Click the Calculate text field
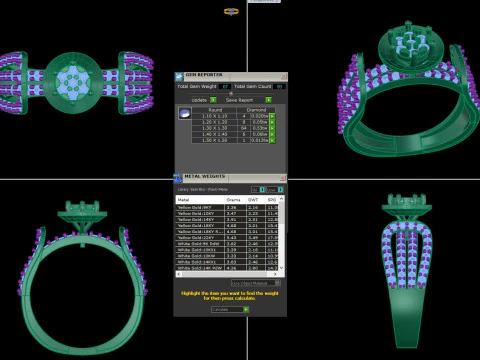 pos(227,309)
